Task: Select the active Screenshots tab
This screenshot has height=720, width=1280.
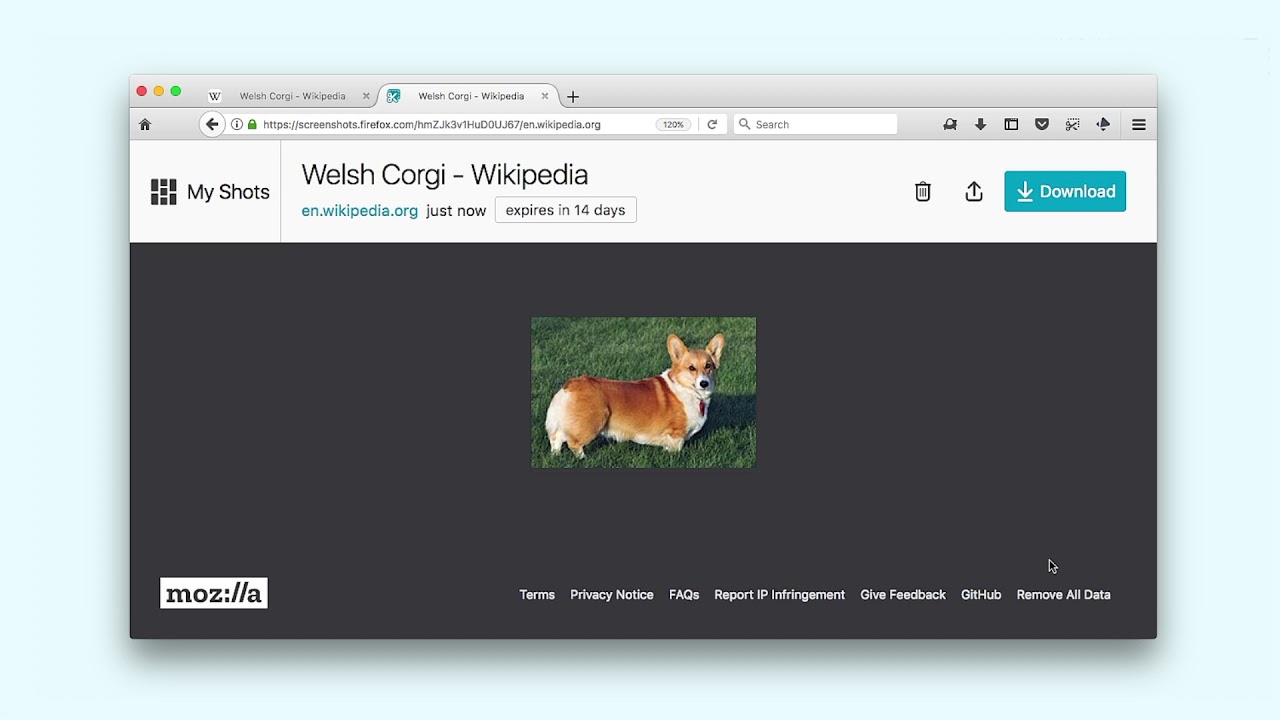Action: click(x=470, y=96)
